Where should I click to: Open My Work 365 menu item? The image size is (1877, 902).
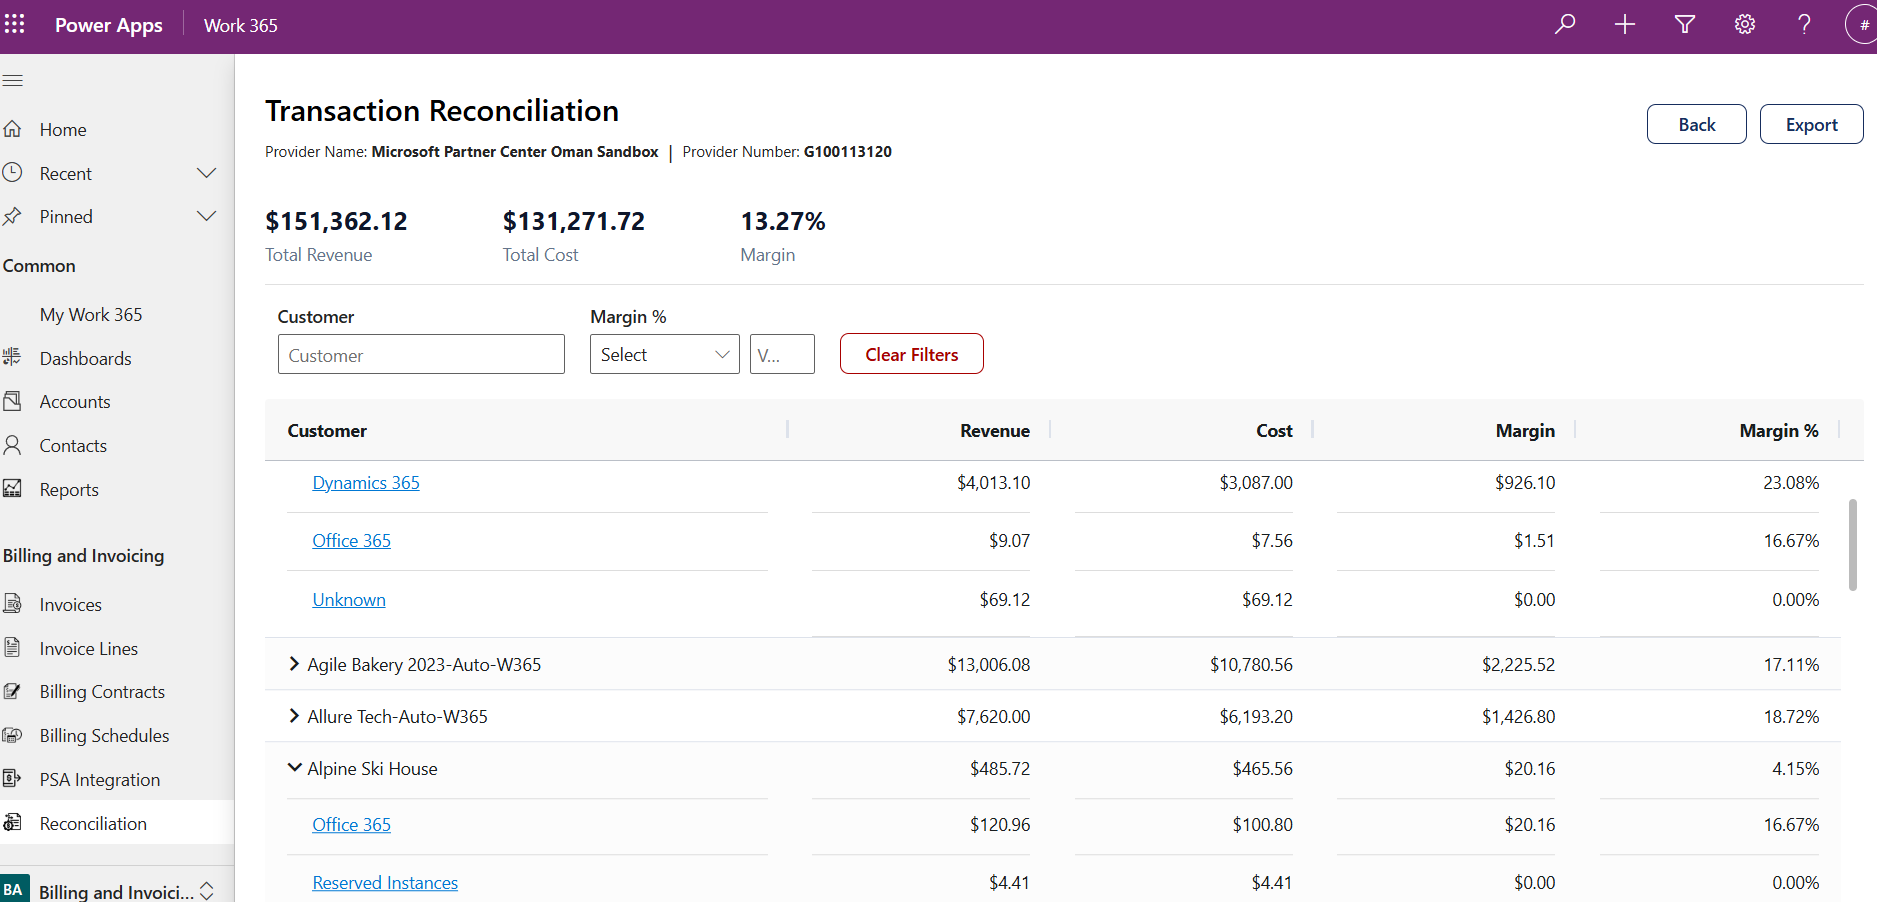[91, 314]
